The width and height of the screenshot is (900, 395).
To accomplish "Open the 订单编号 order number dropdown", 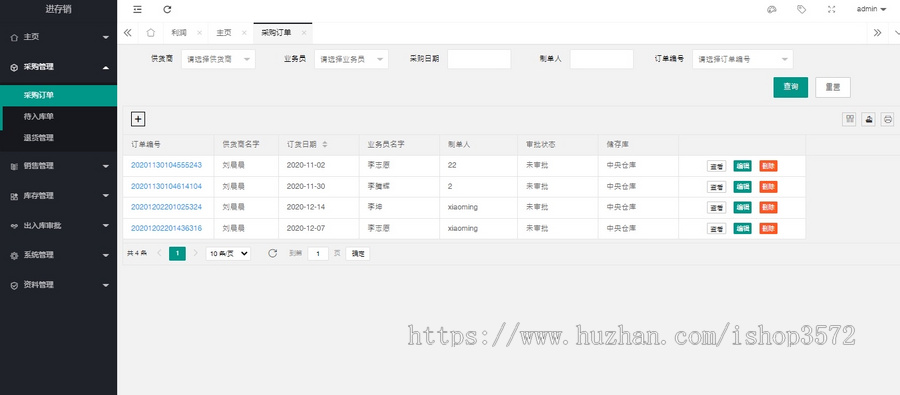I will click(x=743, y=59).
